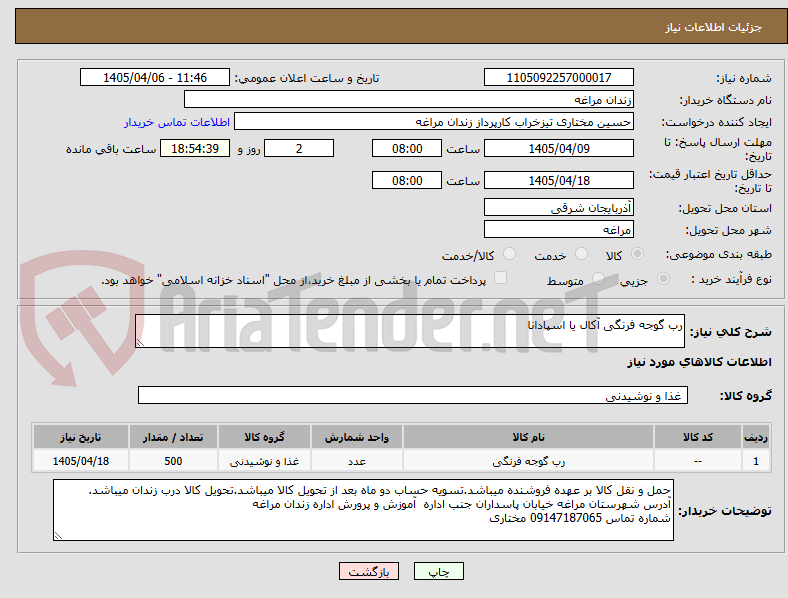The width and height of the screenshot is (788, 598).
Task: Click the ردیف column header
Action: pyautogui.click(x=756, y=437)
